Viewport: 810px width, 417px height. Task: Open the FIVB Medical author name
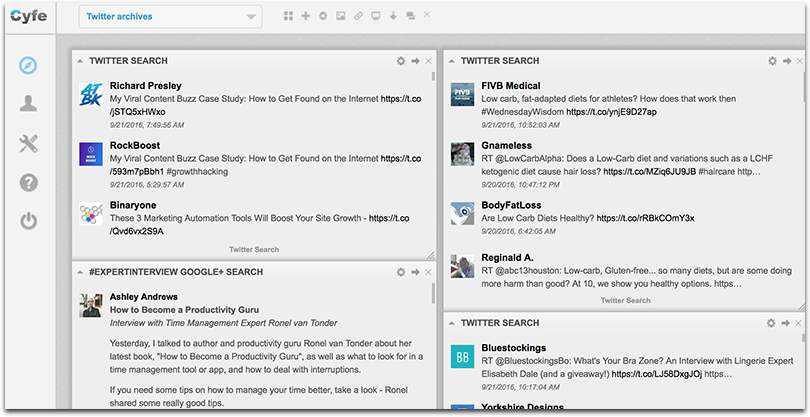(x=511, y=86)
